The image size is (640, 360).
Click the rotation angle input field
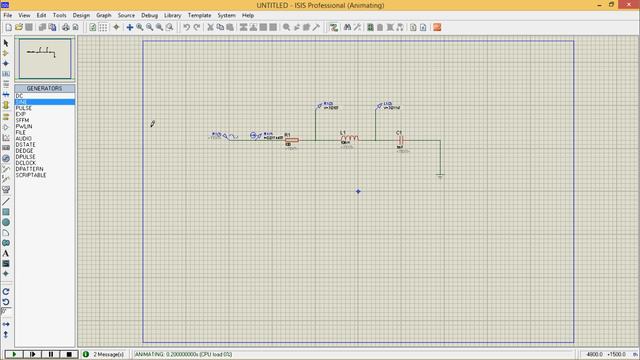click(x=6, y=312)
